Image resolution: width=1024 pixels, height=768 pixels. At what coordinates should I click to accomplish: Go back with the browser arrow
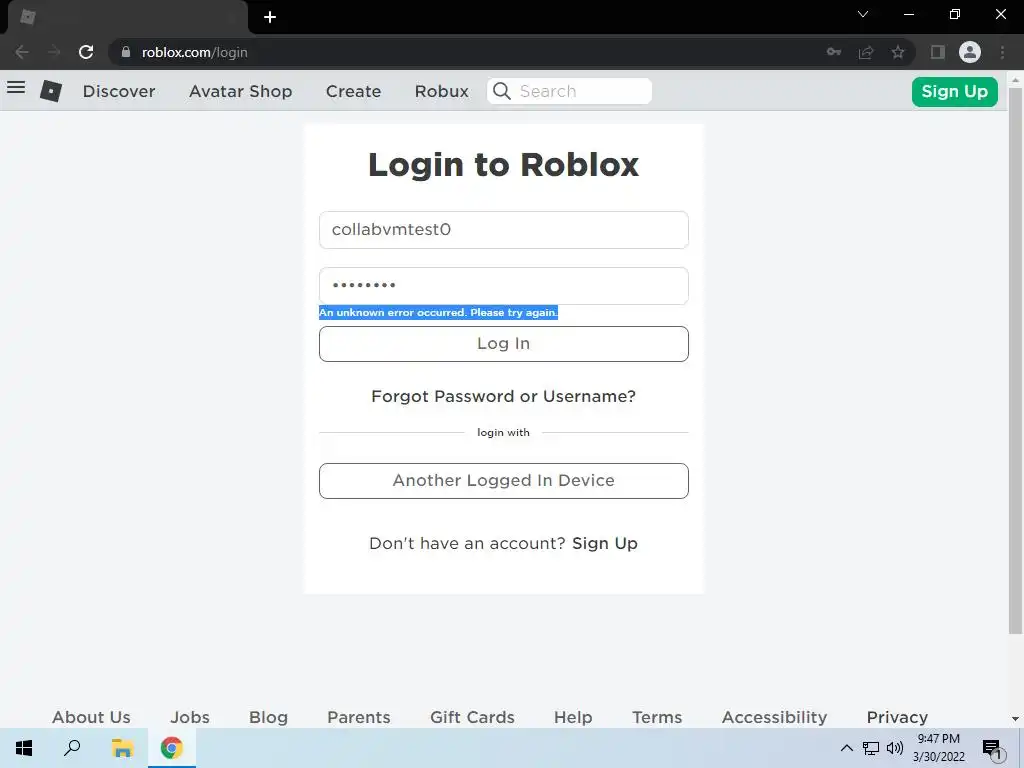(22, 52)
